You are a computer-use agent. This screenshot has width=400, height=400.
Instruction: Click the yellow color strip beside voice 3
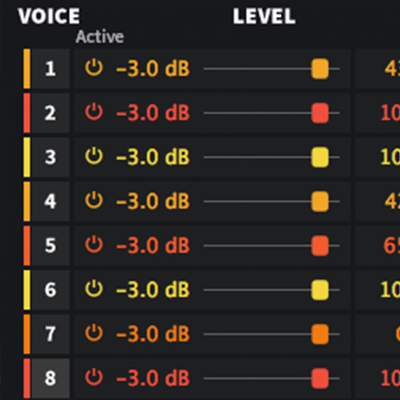[27, 157]
